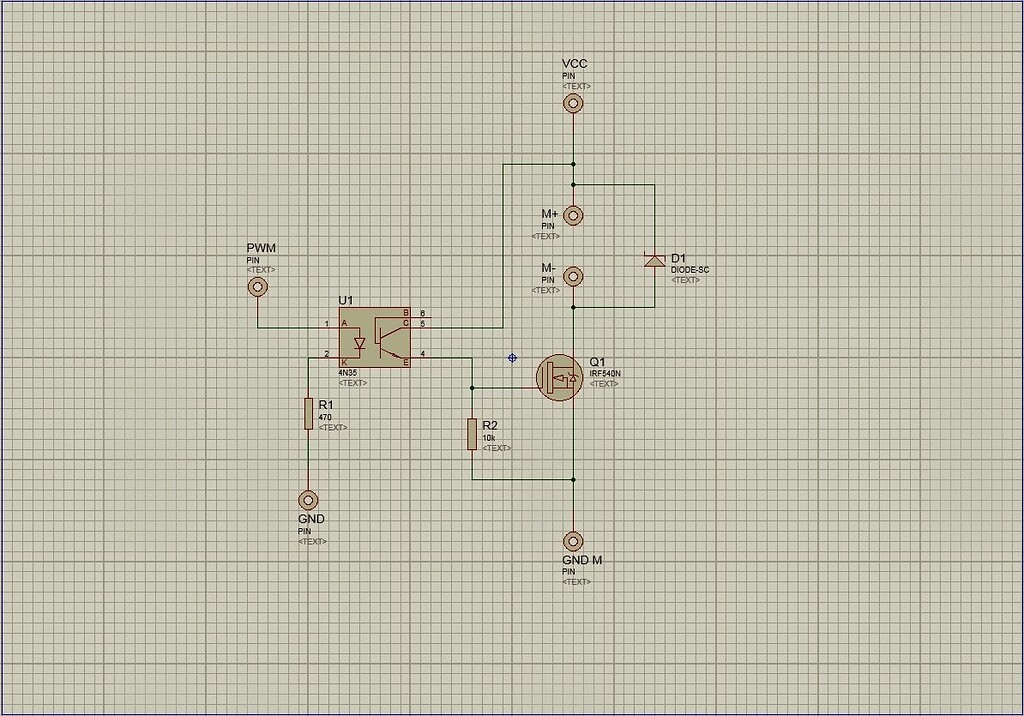This screenshot has width=1024, height=716.
Task: Select the flyback diode D1
Action: tap(655, 262)
